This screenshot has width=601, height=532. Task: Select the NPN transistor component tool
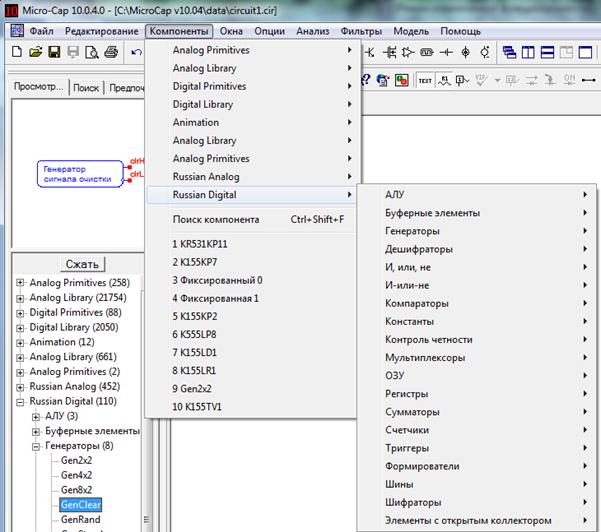370,52
